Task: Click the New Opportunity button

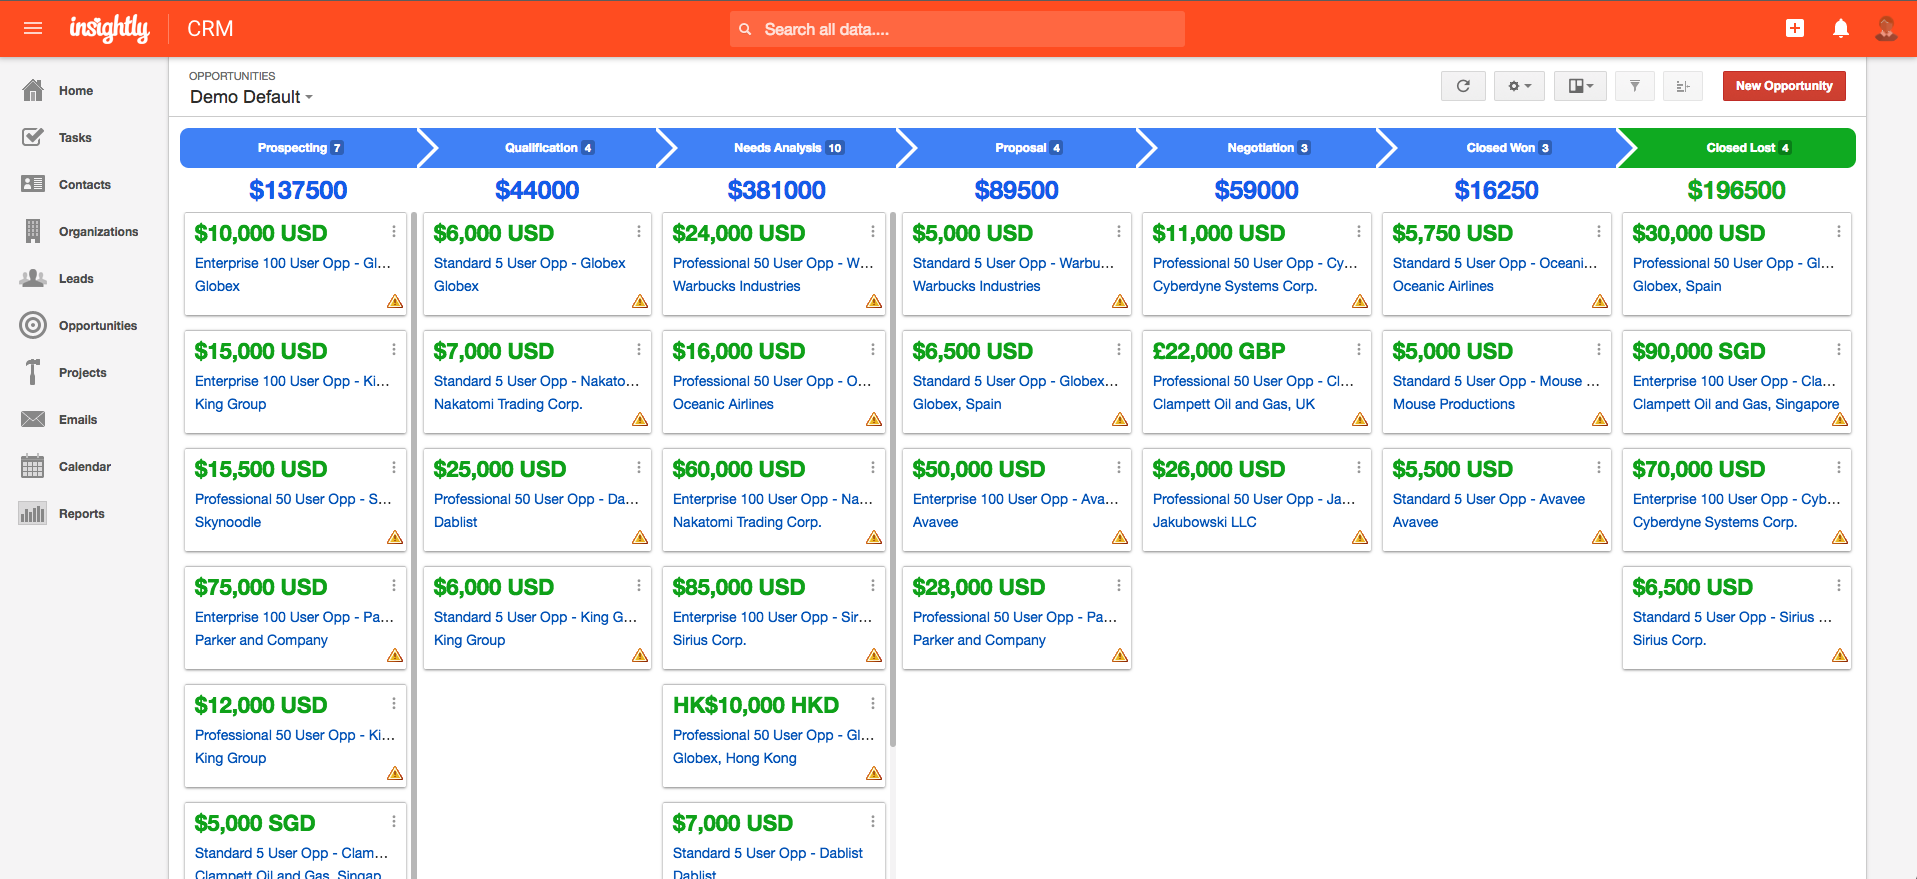Action: pyautogui.click(x=1783, y=86)
